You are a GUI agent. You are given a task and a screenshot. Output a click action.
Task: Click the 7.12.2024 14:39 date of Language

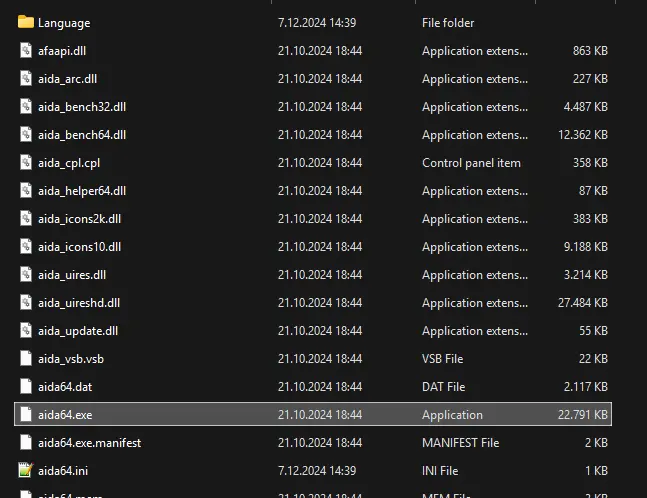point(317,23)
